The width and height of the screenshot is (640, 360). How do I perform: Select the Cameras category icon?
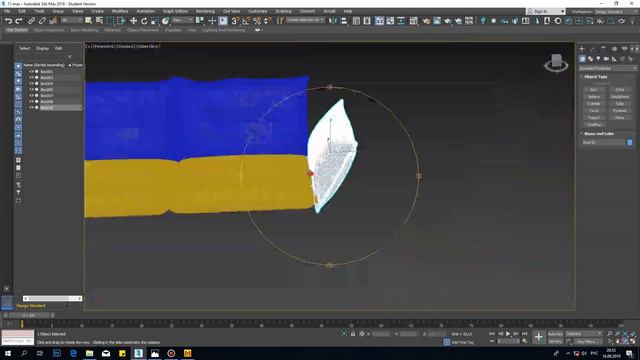606,59
